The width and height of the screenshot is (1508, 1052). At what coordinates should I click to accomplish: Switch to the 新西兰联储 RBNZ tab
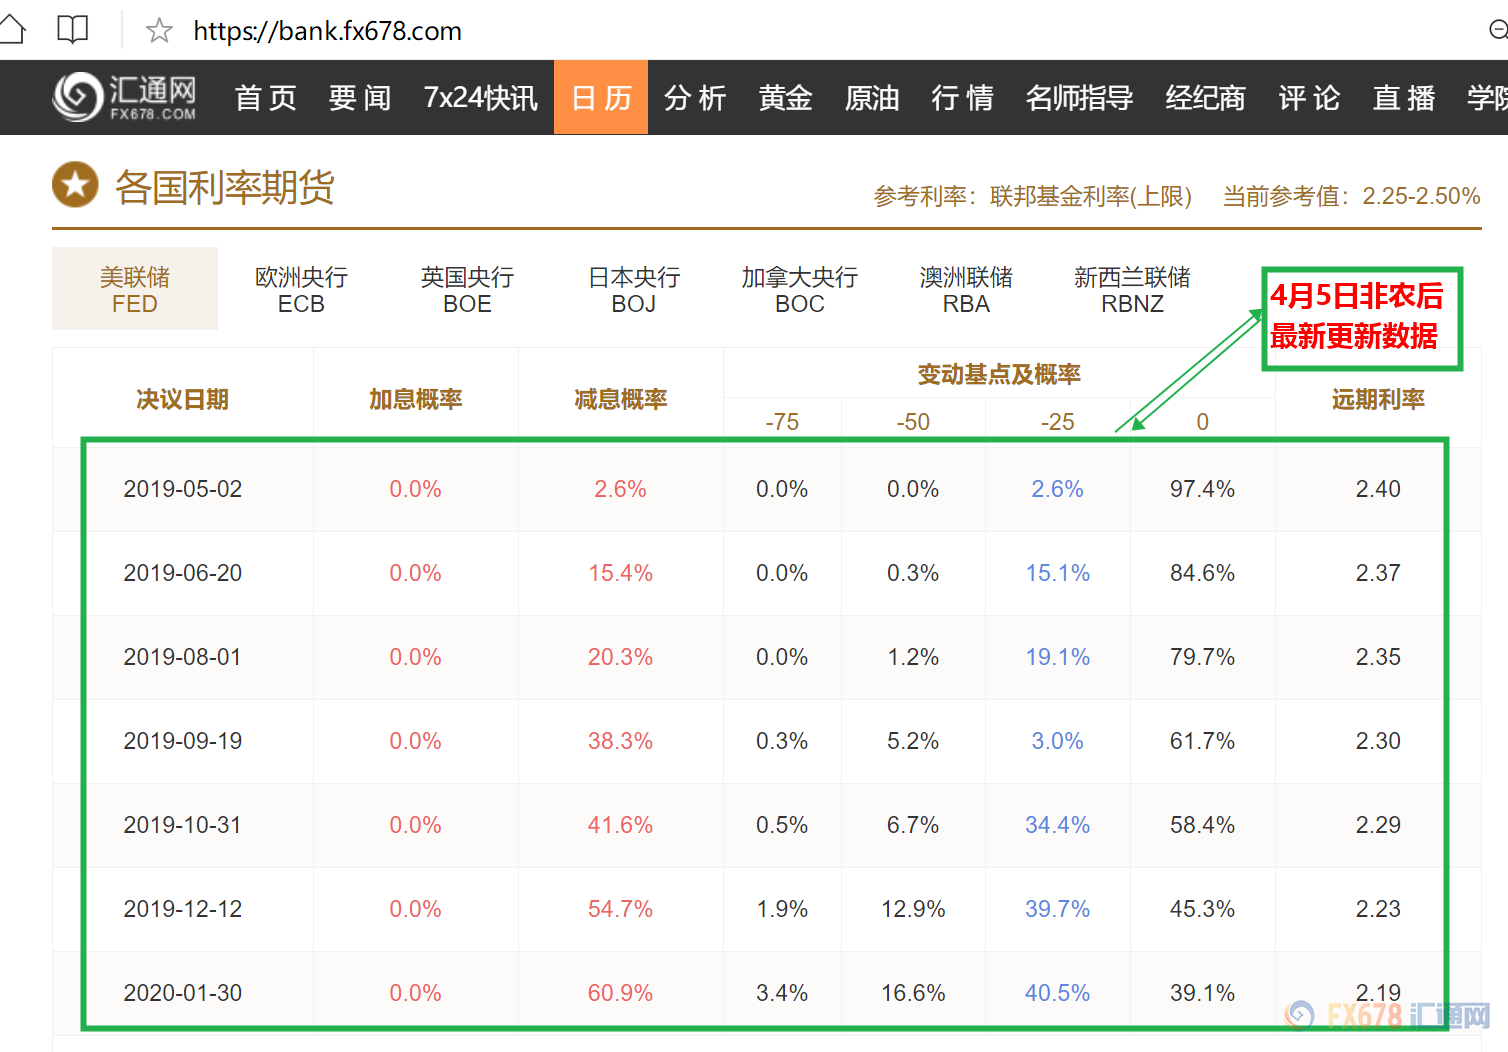coord(1132,289)
